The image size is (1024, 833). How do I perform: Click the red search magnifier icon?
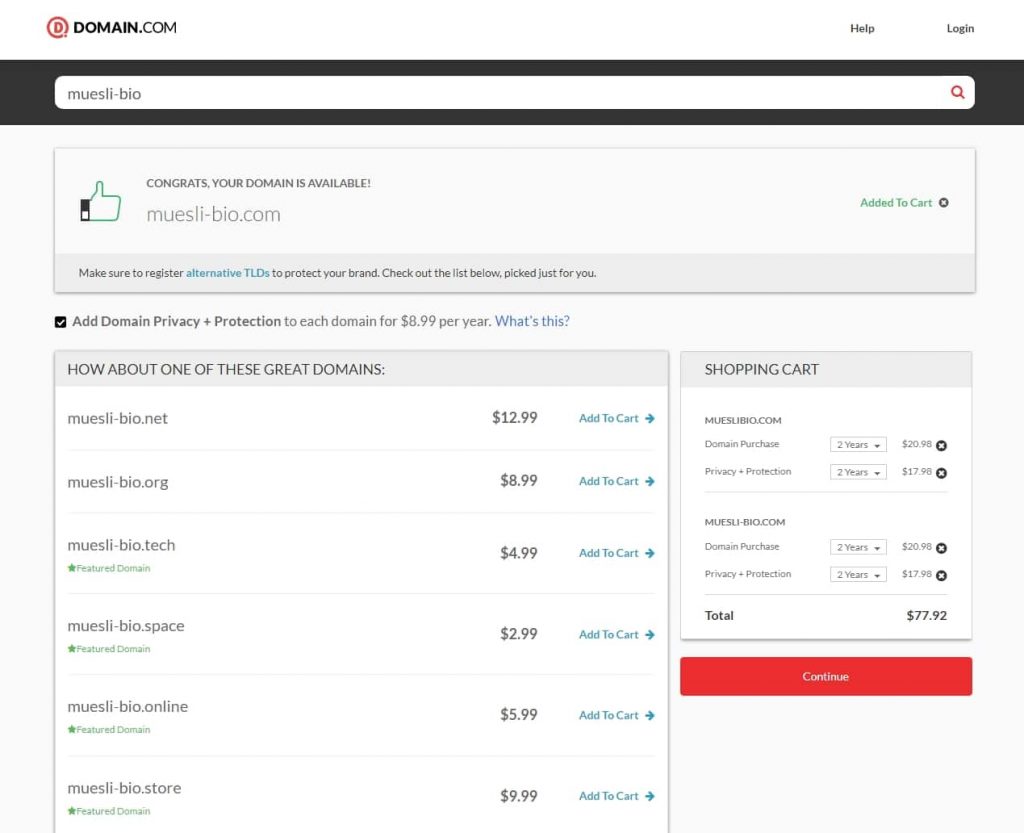(957, 92)
